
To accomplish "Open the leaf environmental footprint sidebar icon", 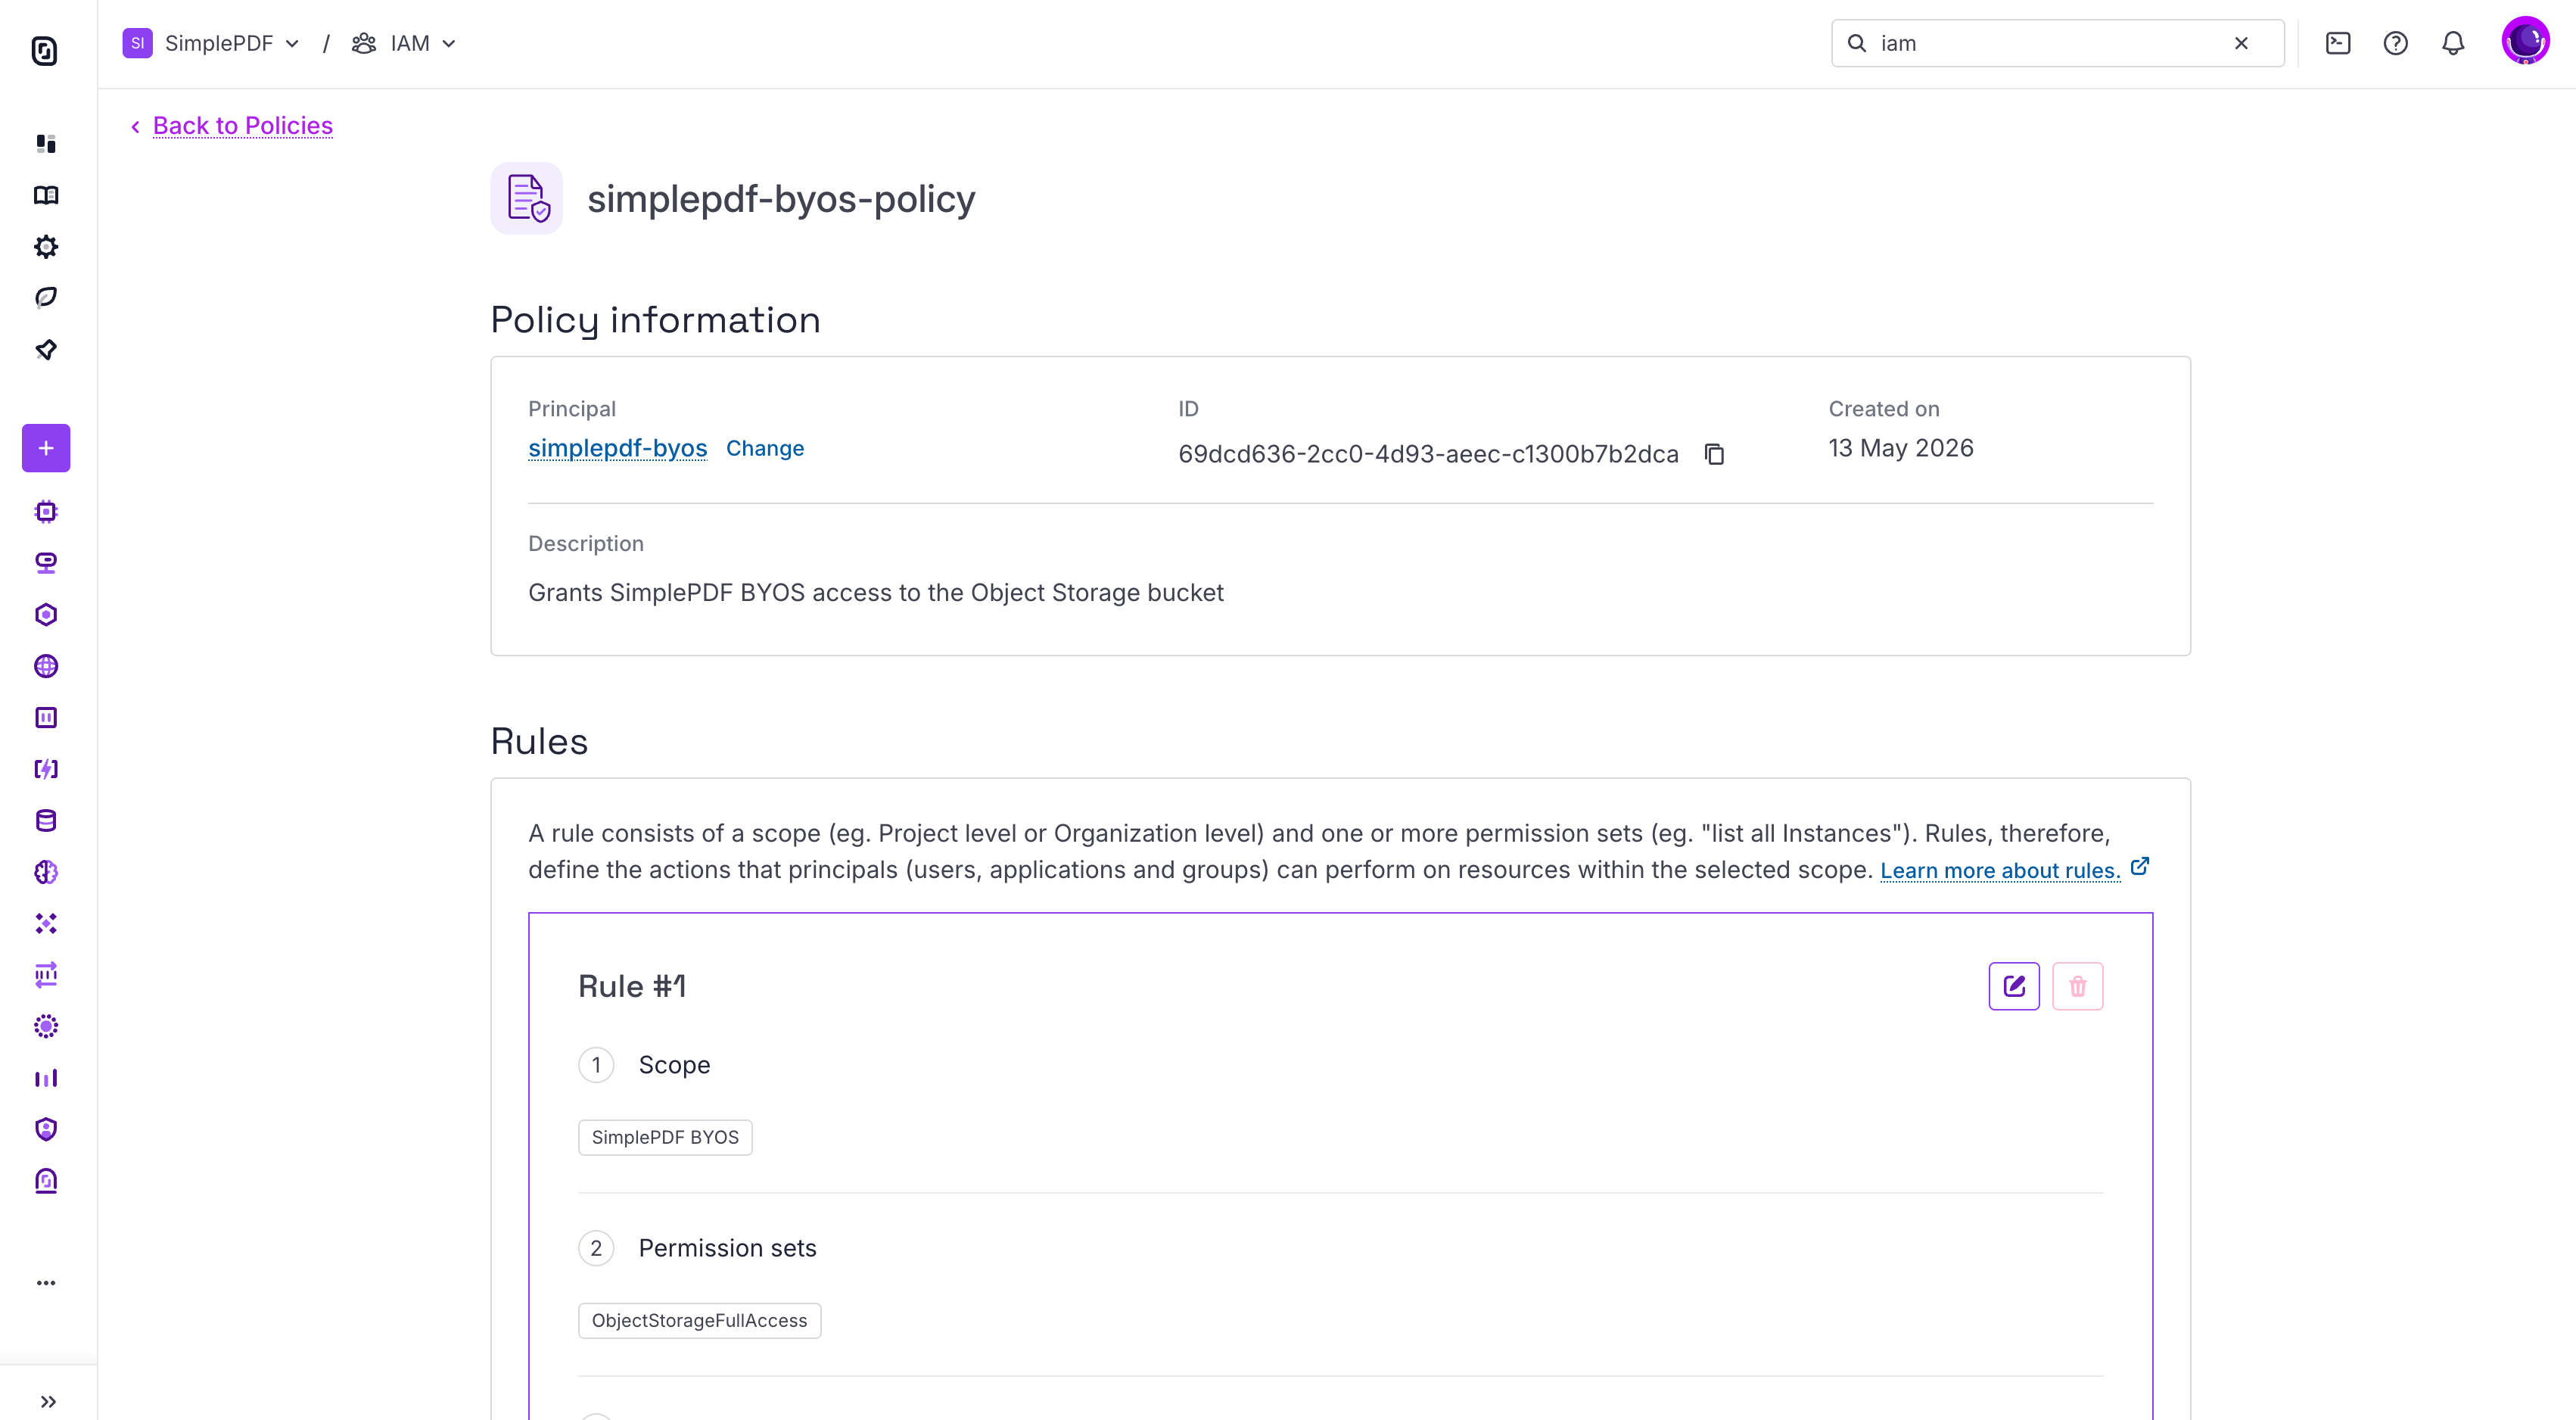I will tap(46, 297).
